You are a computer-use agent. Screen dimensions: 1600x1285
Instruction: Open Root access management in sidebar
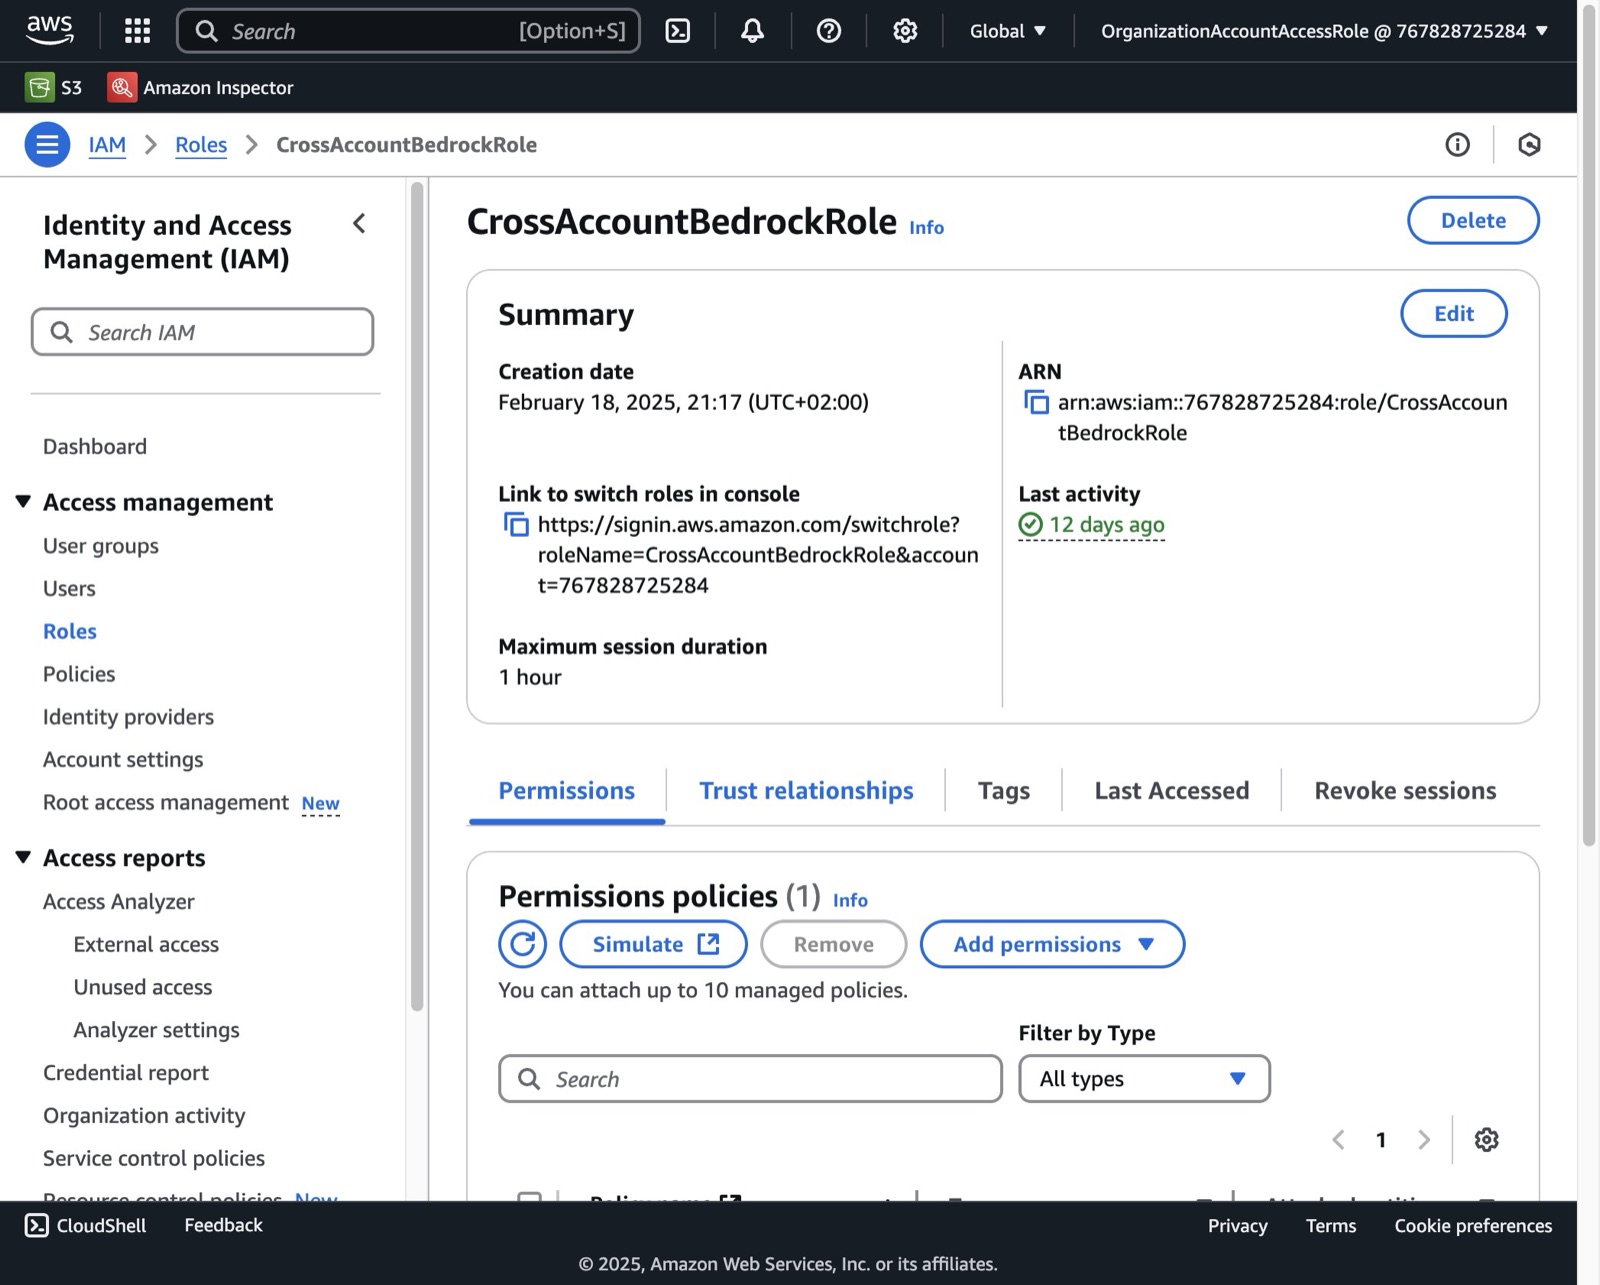[x=166, y=803]
